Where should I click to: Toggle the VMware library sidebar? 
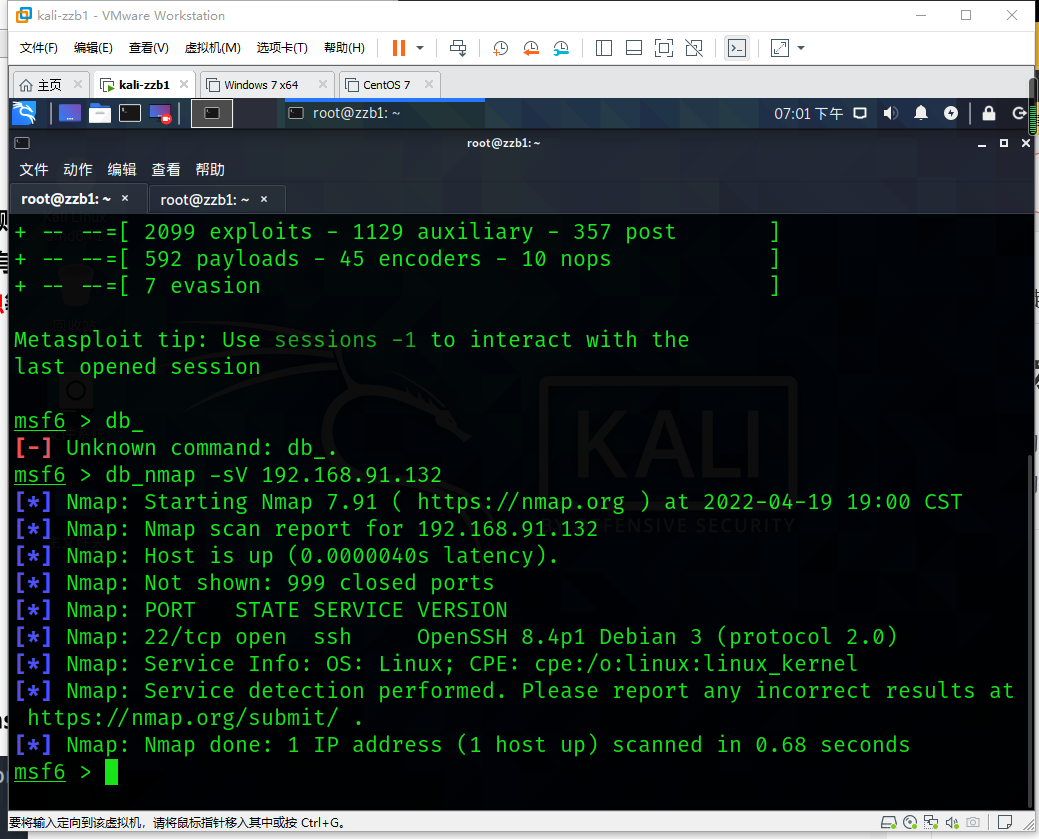[x=603, y=47]
